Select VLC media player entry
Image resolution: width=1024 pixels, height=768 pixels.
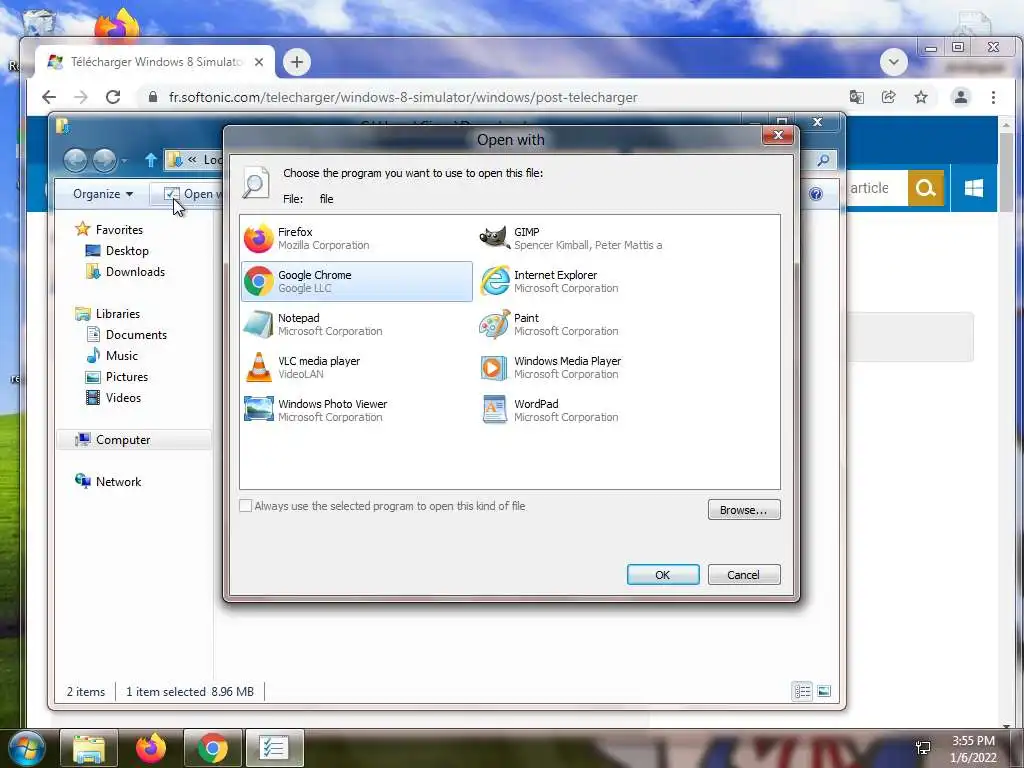pyautogui.click(x=357, y=368)
